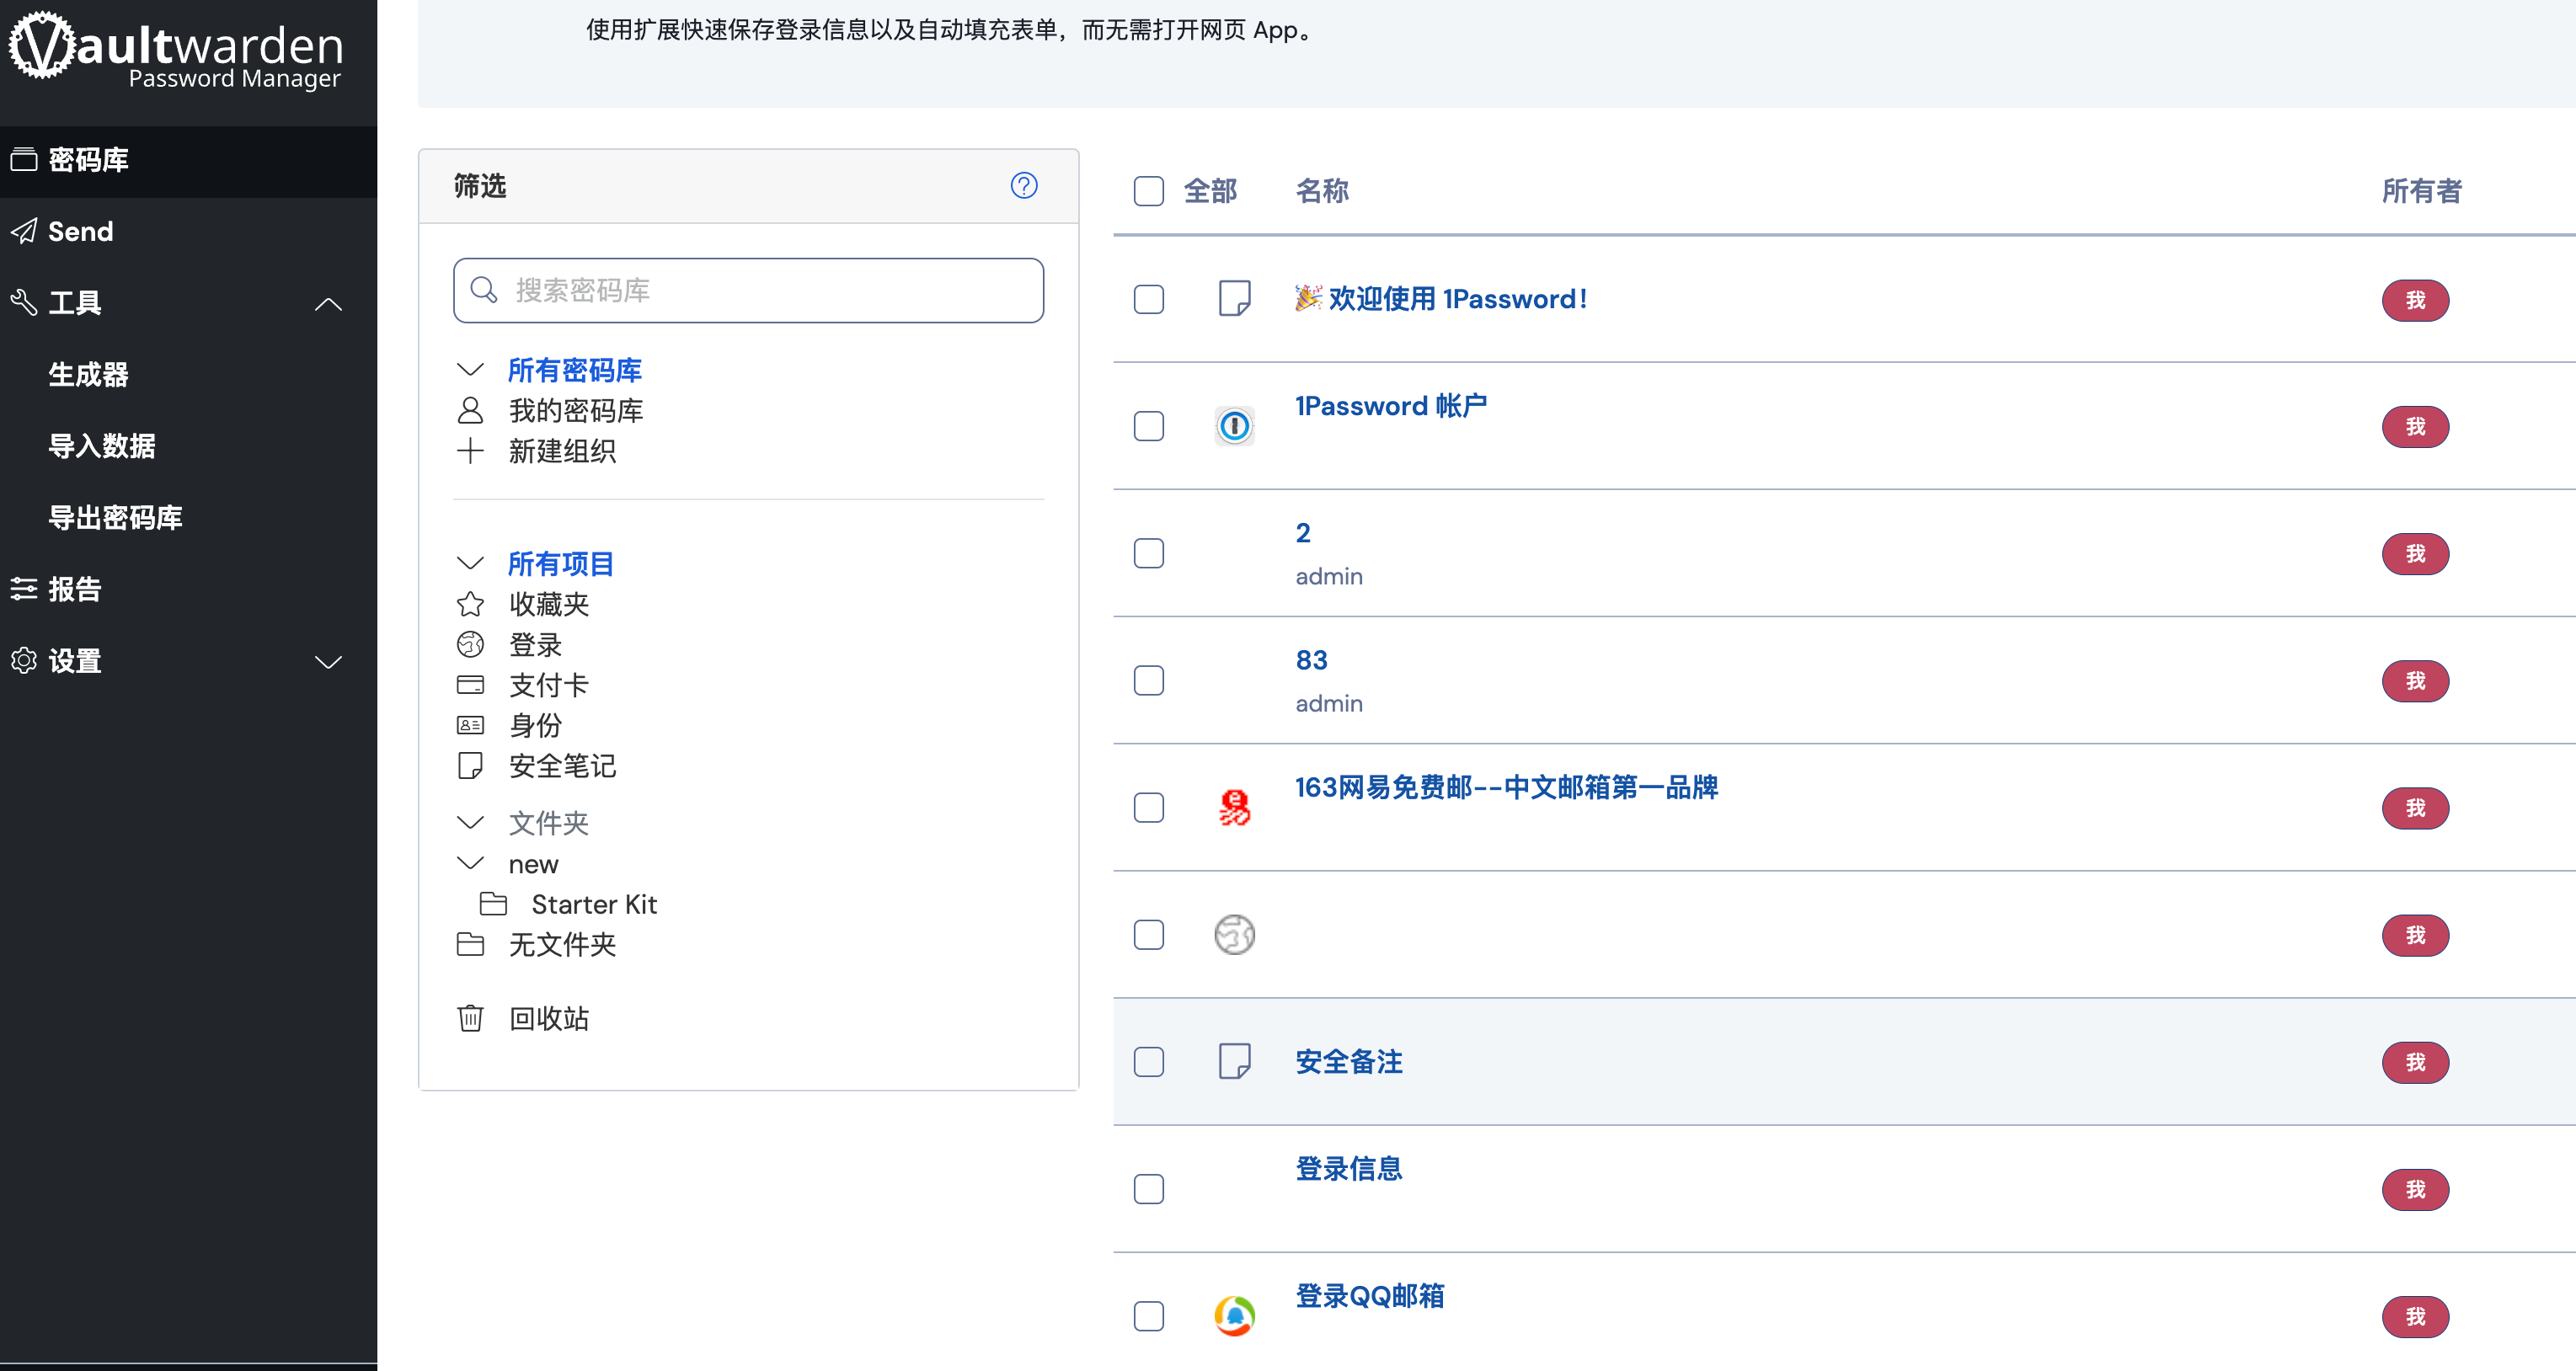
Task: Tick the checkbox for 安全备注 item
Action: [1148, 1062]
